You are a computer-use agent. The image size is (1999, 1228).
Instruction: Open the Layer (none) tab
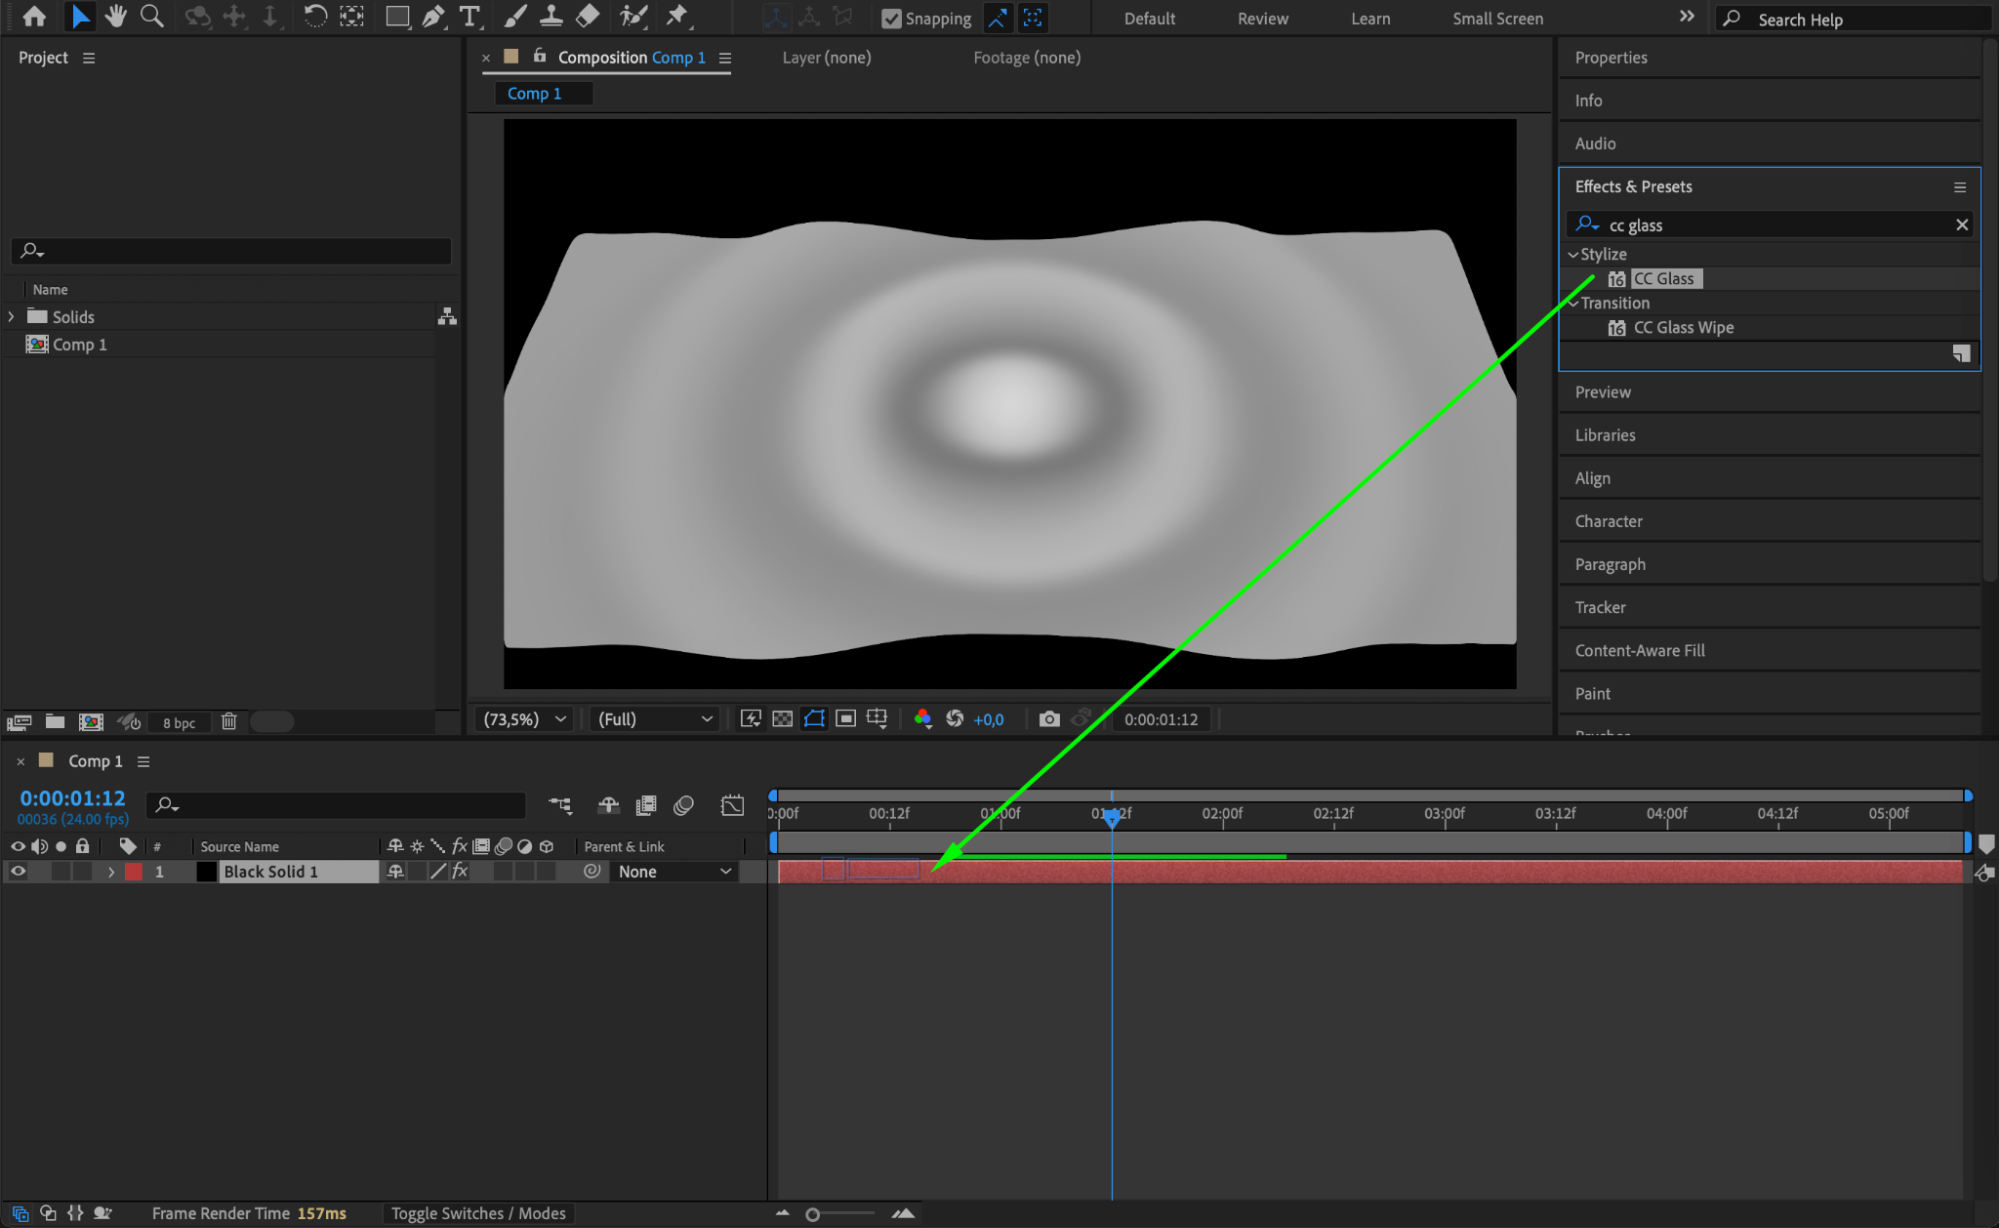click(826, 57)
